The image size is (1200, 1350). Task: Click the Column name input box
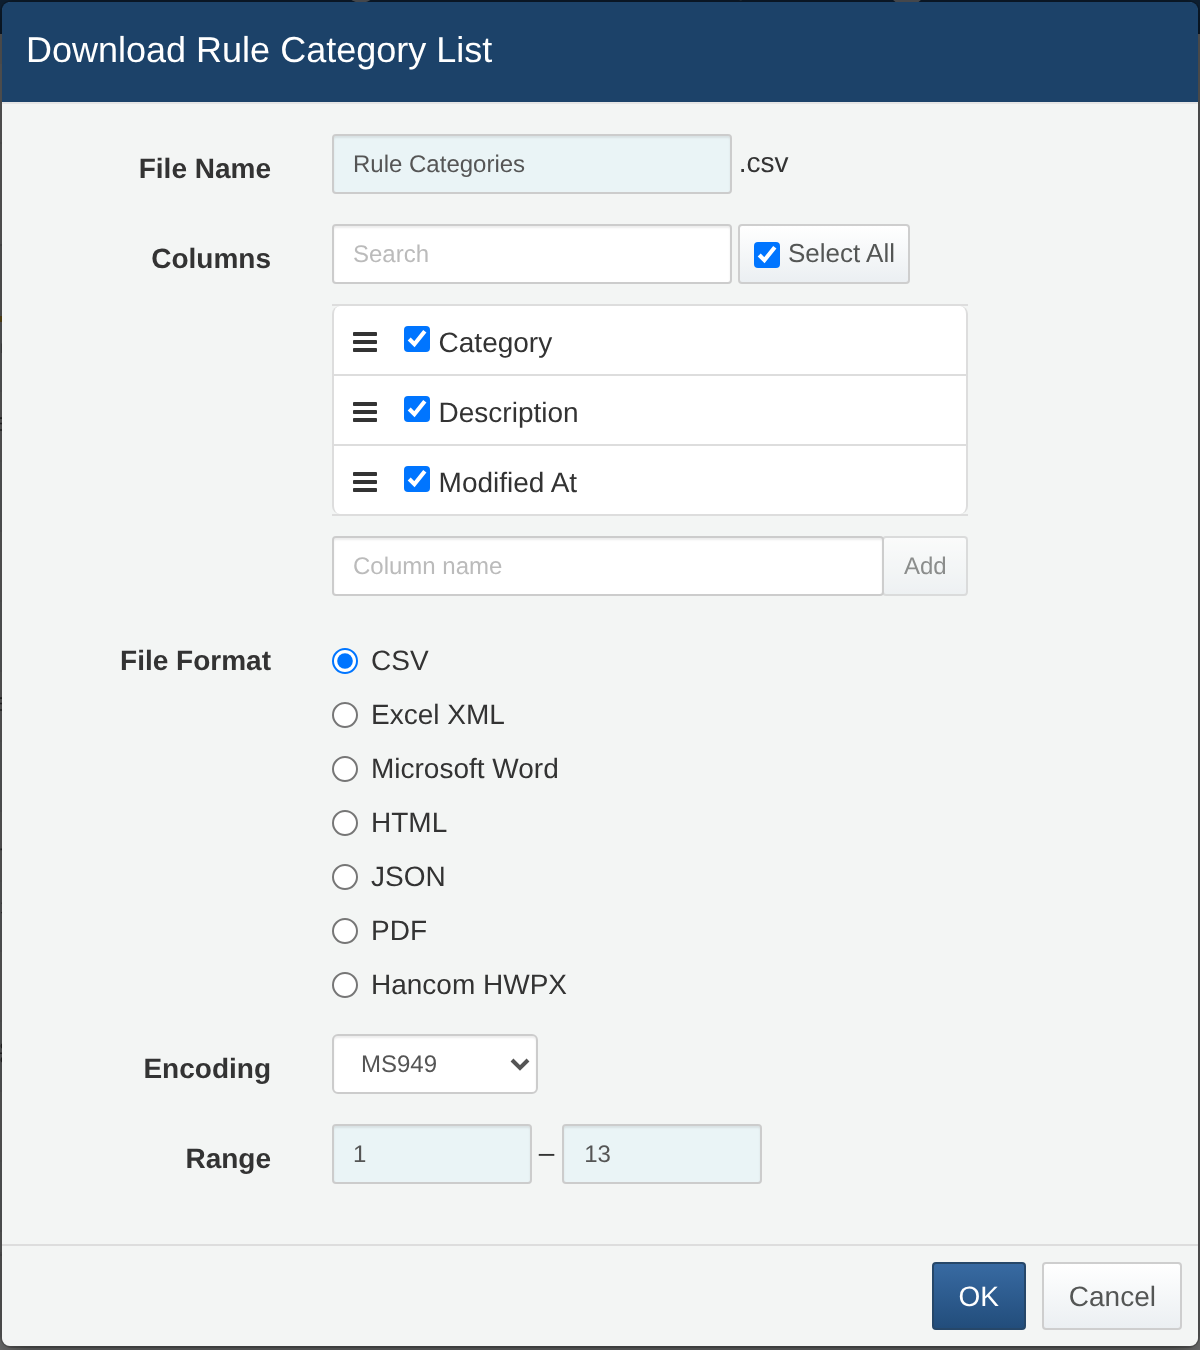pos(608,566)
